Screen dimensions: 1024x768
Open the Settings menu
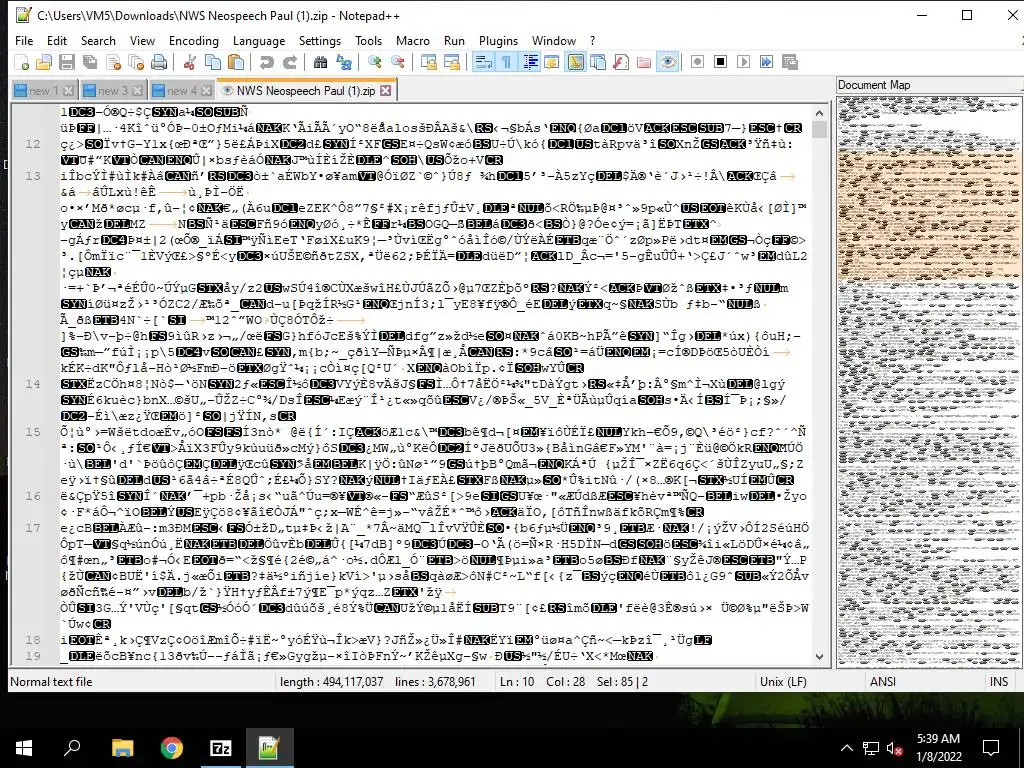[319, 40]
